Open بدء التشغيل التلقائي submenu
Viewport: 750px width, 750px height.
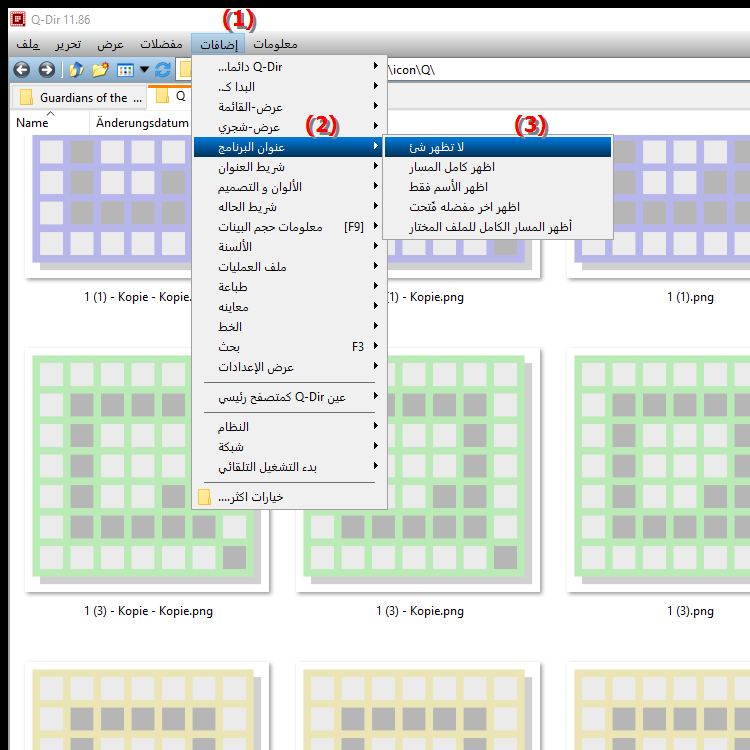(288, 467)
